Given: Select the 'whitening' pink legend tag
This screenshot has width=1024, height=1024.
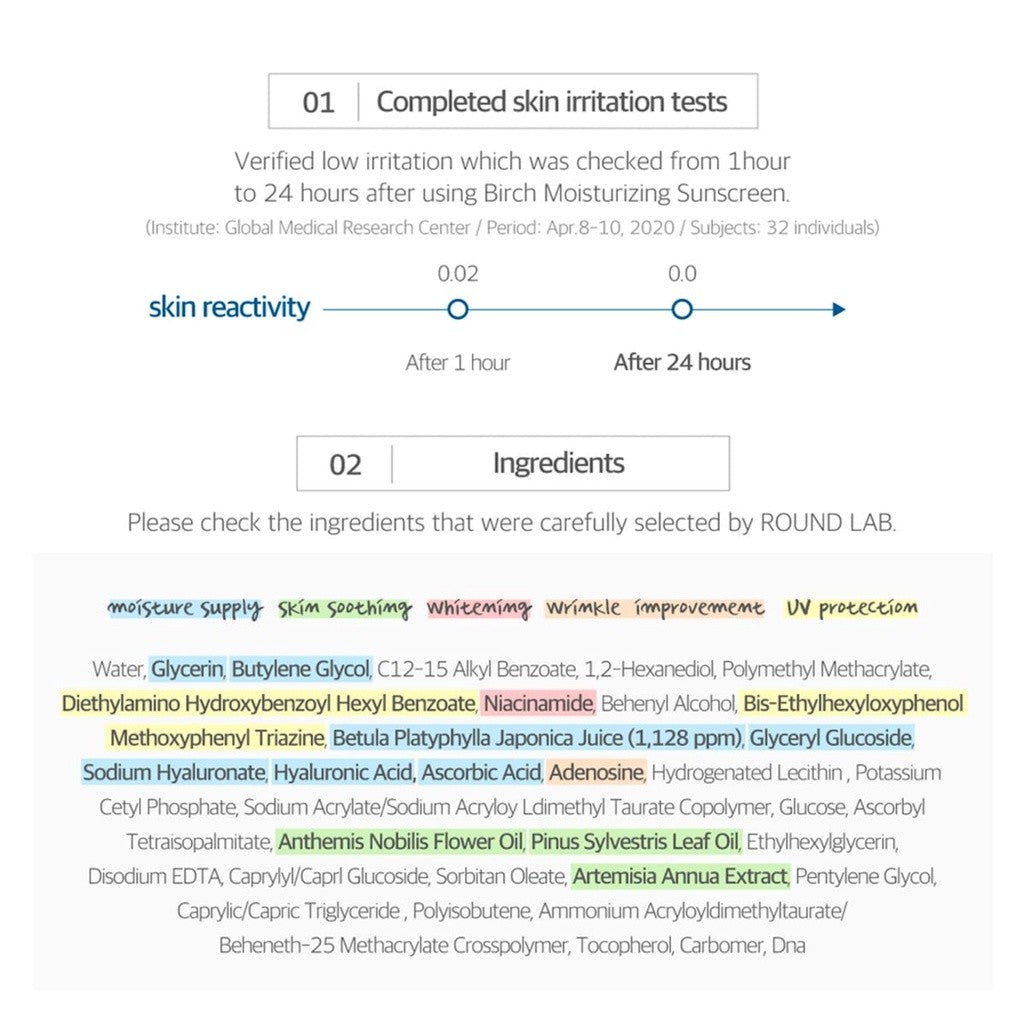Looking at the screenshot, I should point(479,608).
